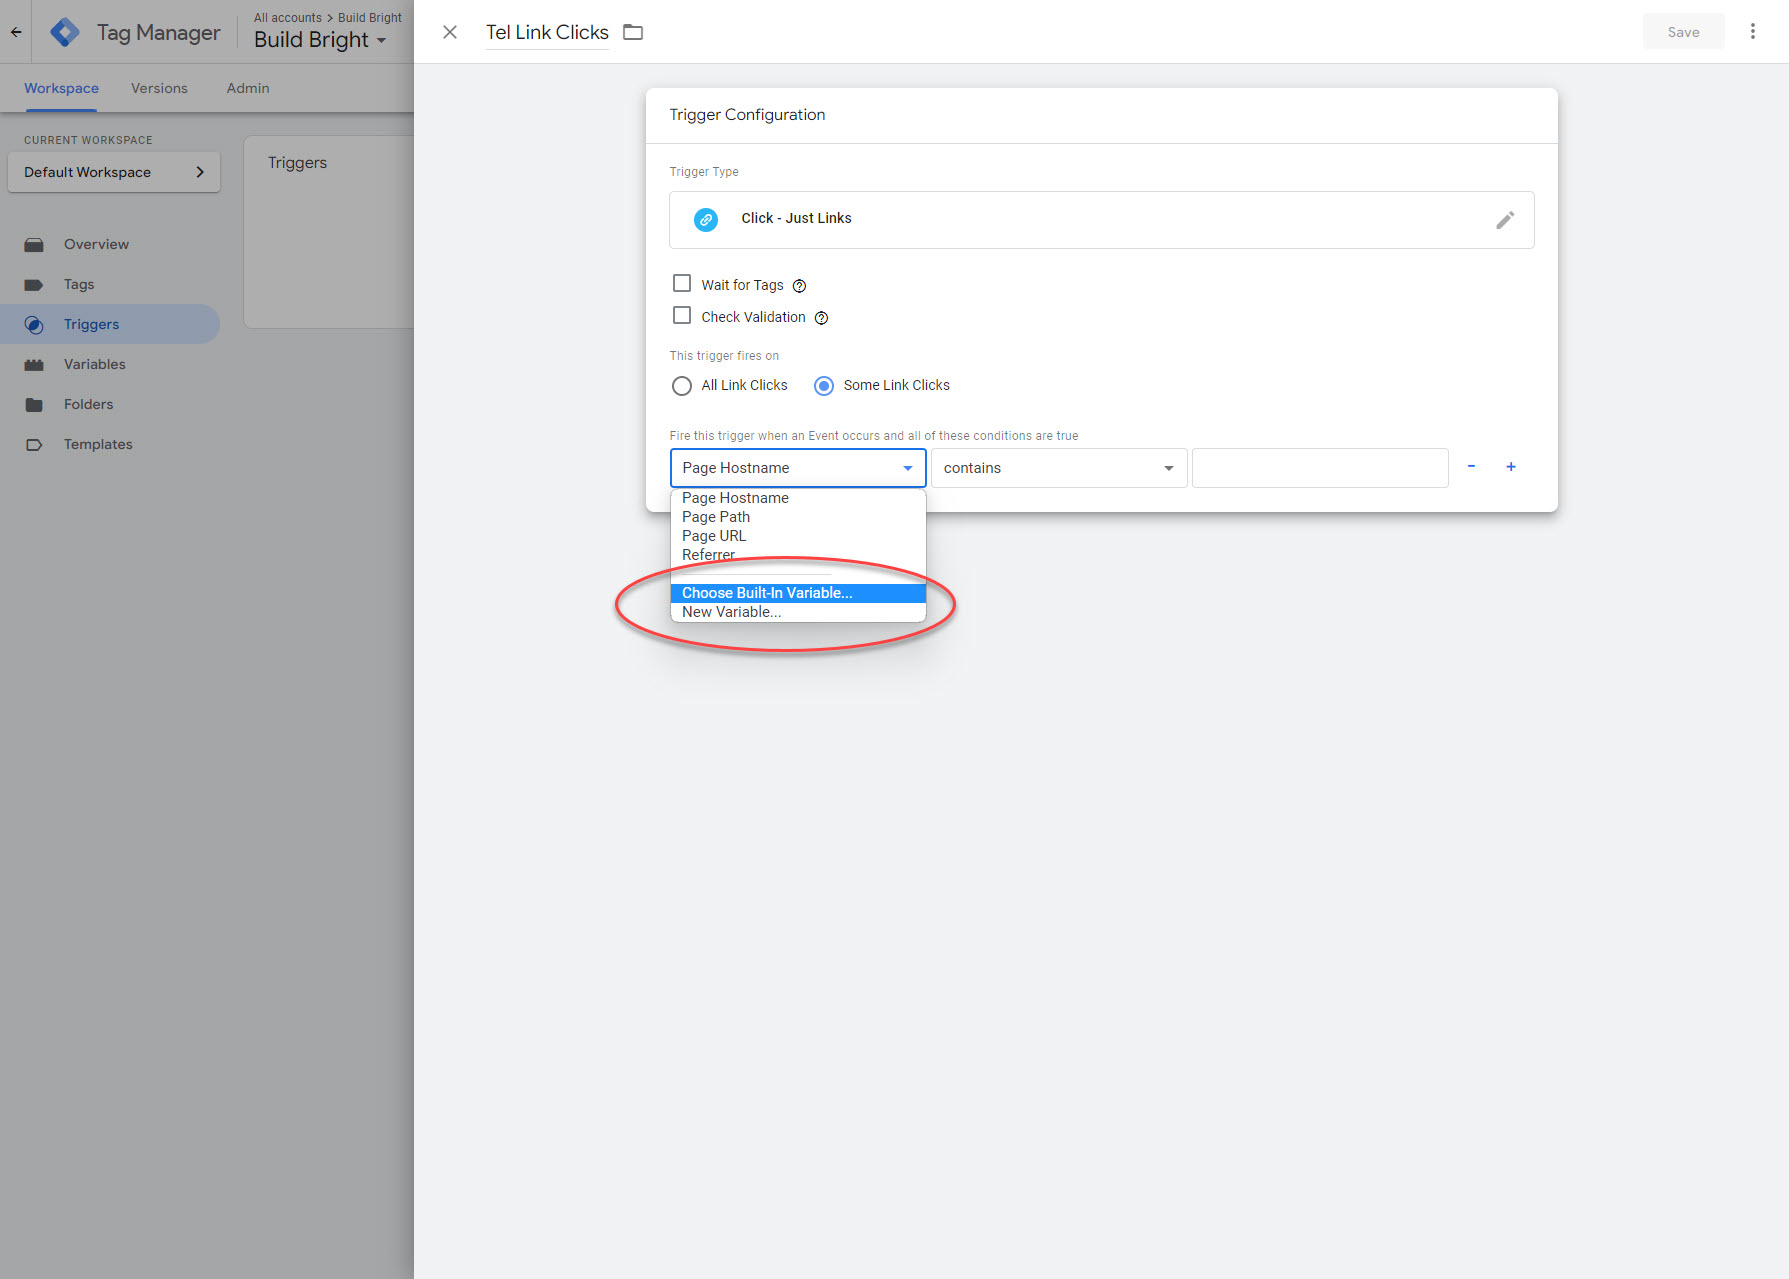Expand the Page Hostname variable dropdown
The width and height of the screenshot is (1789, 1279).
pyautogui.click(x=797, y=468)
